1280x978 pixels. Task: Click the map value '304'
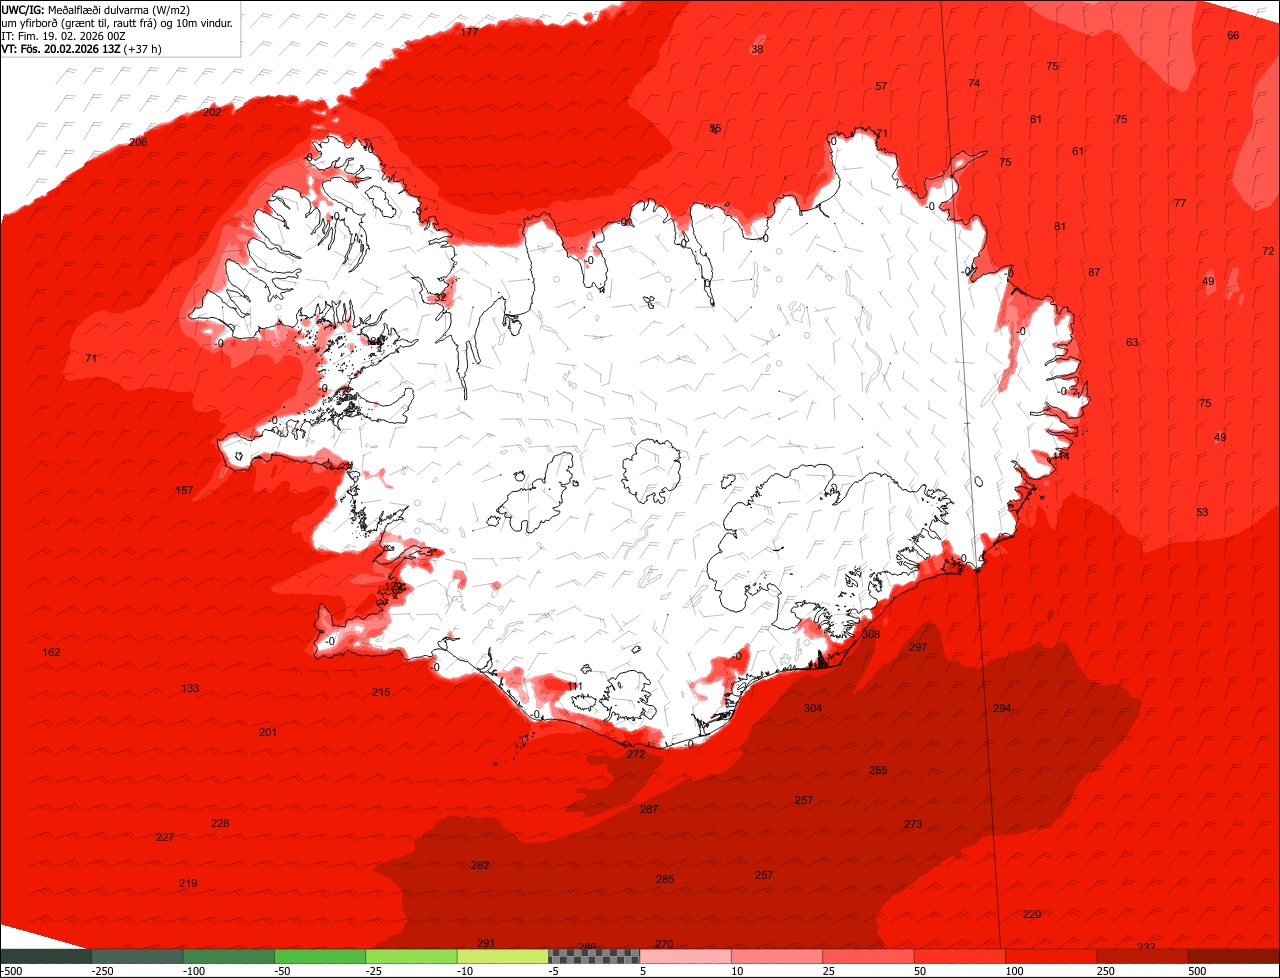tap(813, 708)
